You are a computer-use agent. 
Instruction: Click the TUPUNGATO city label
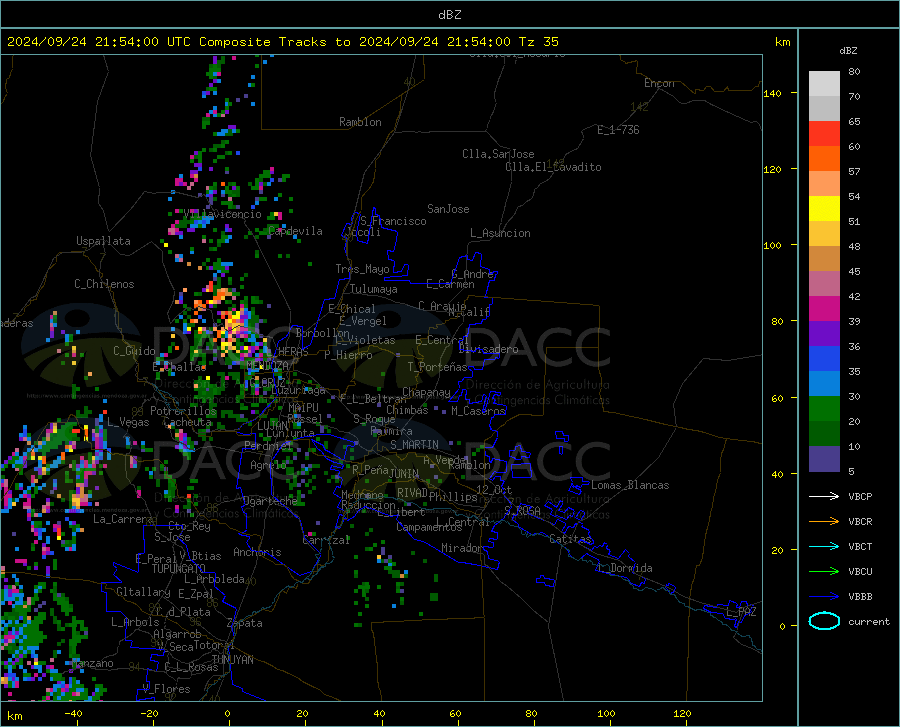point(179,569)
